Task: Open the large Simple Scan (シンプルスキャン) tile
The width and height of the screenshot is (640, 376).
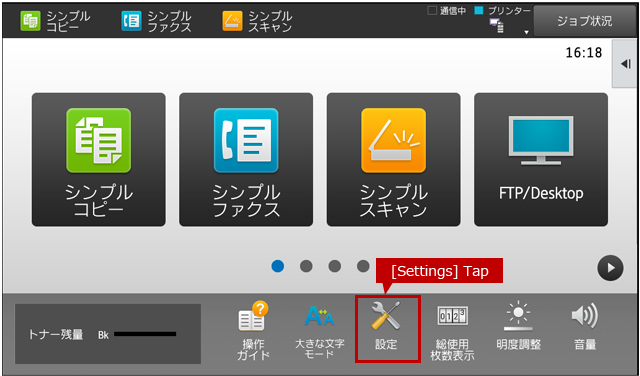Action: point(393,160)
